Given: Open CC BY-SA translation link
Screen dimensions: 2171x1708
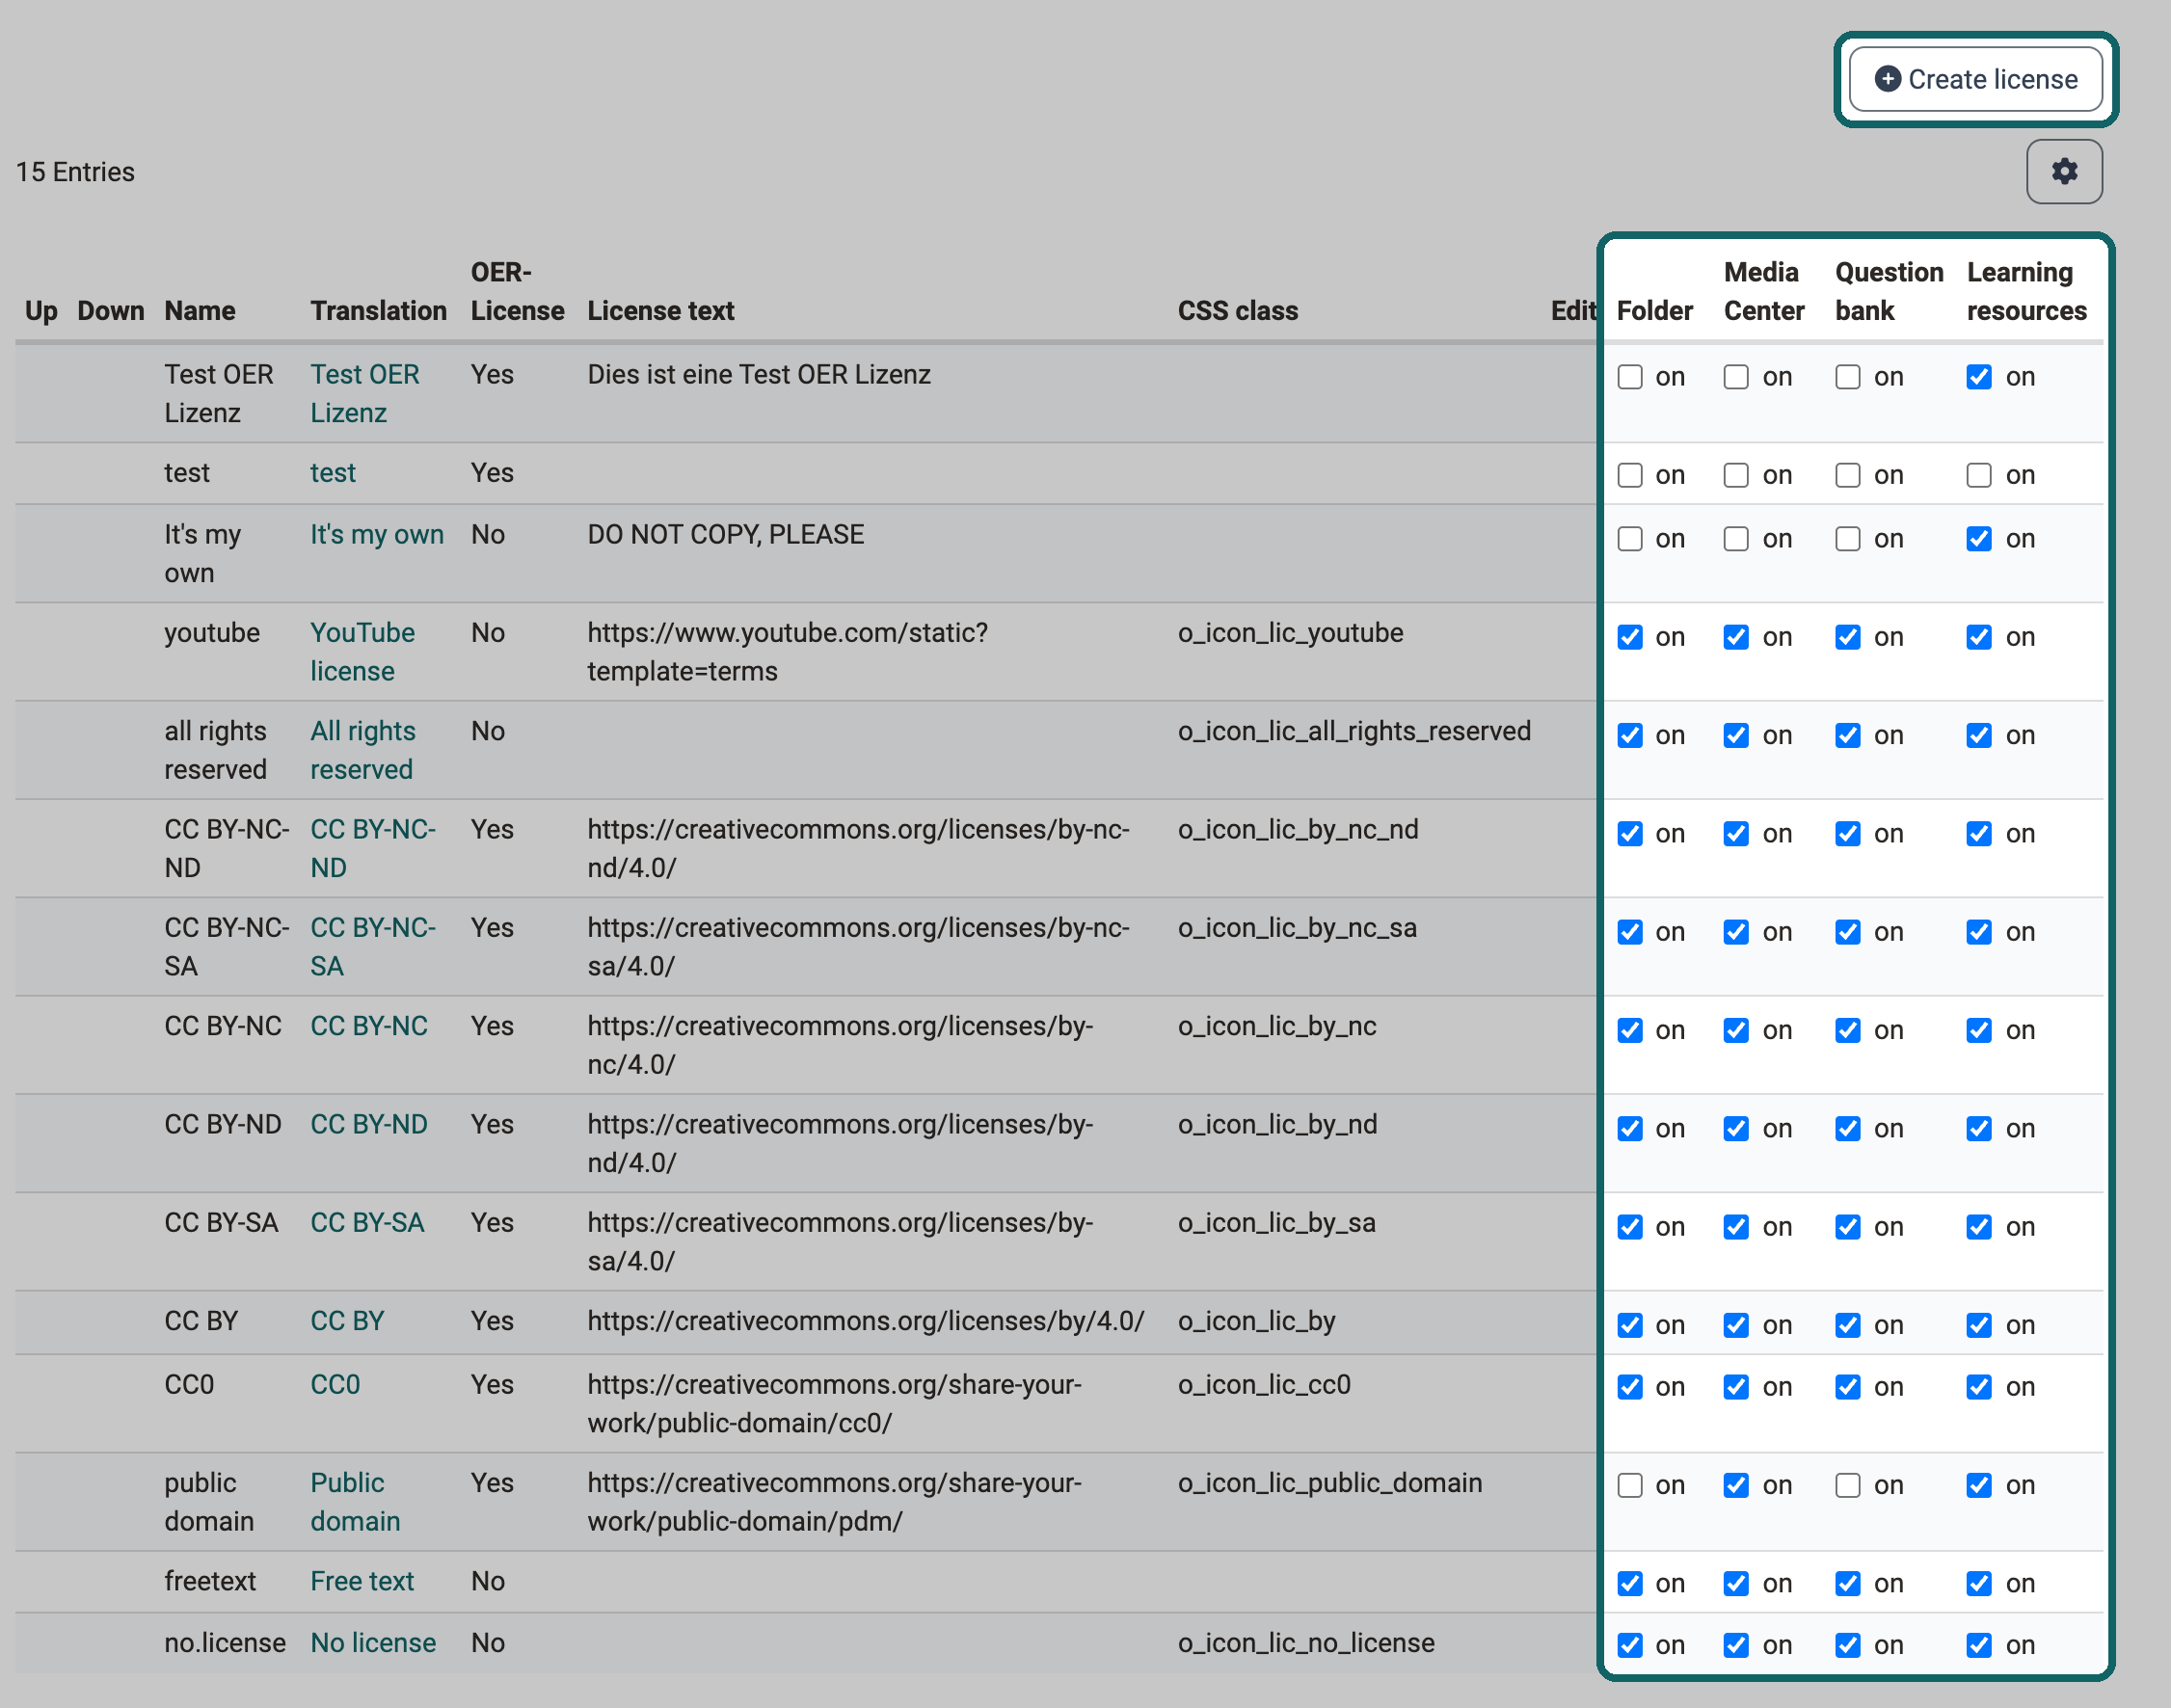Looking at the screenshot, I should point(367,1222).
